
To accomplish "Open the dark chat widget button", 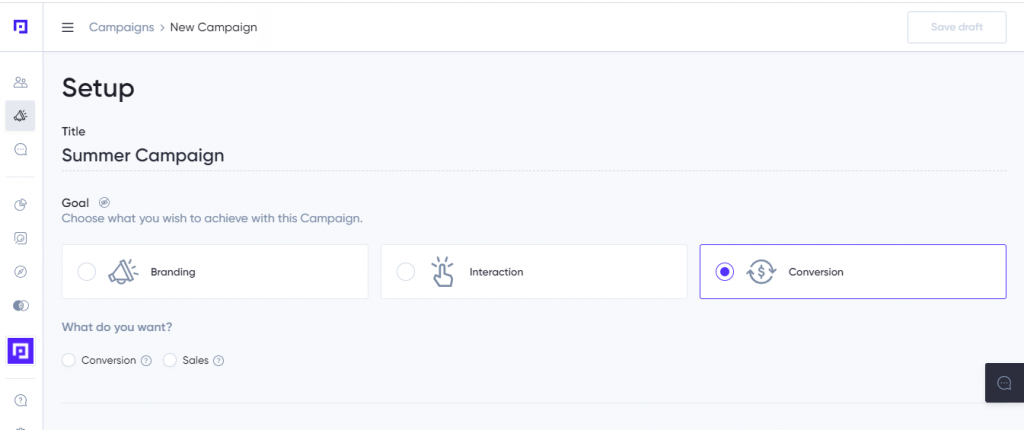I will [1004, 383].
